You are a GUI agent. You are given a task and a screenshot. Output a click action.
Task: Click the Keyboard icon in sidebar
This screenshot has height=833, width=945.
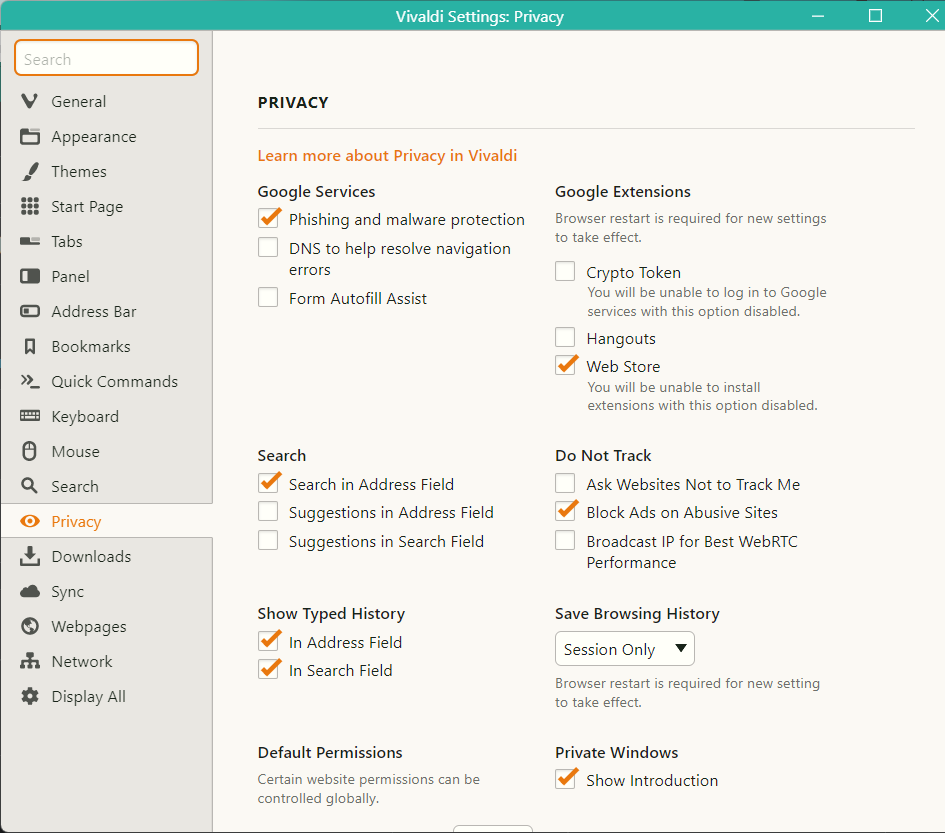pyautogui.click(x=30, y=417)
